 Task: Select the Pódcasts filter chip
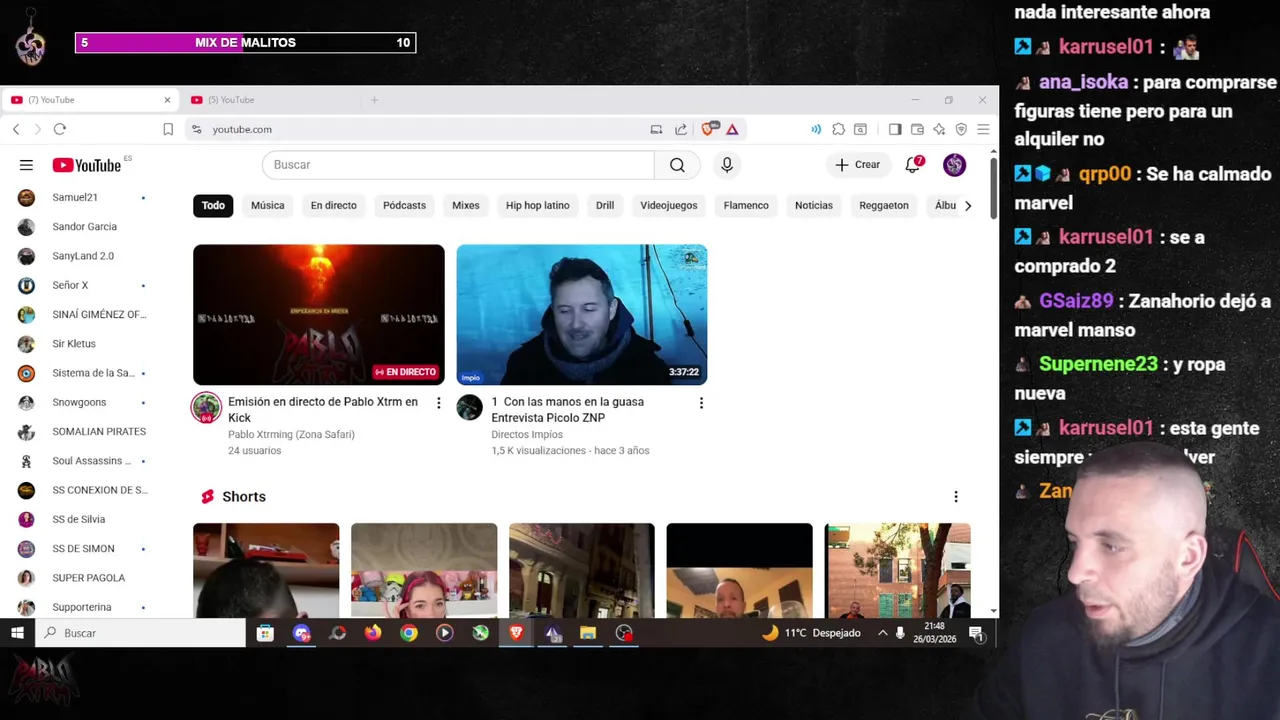[x=404, y=205]
